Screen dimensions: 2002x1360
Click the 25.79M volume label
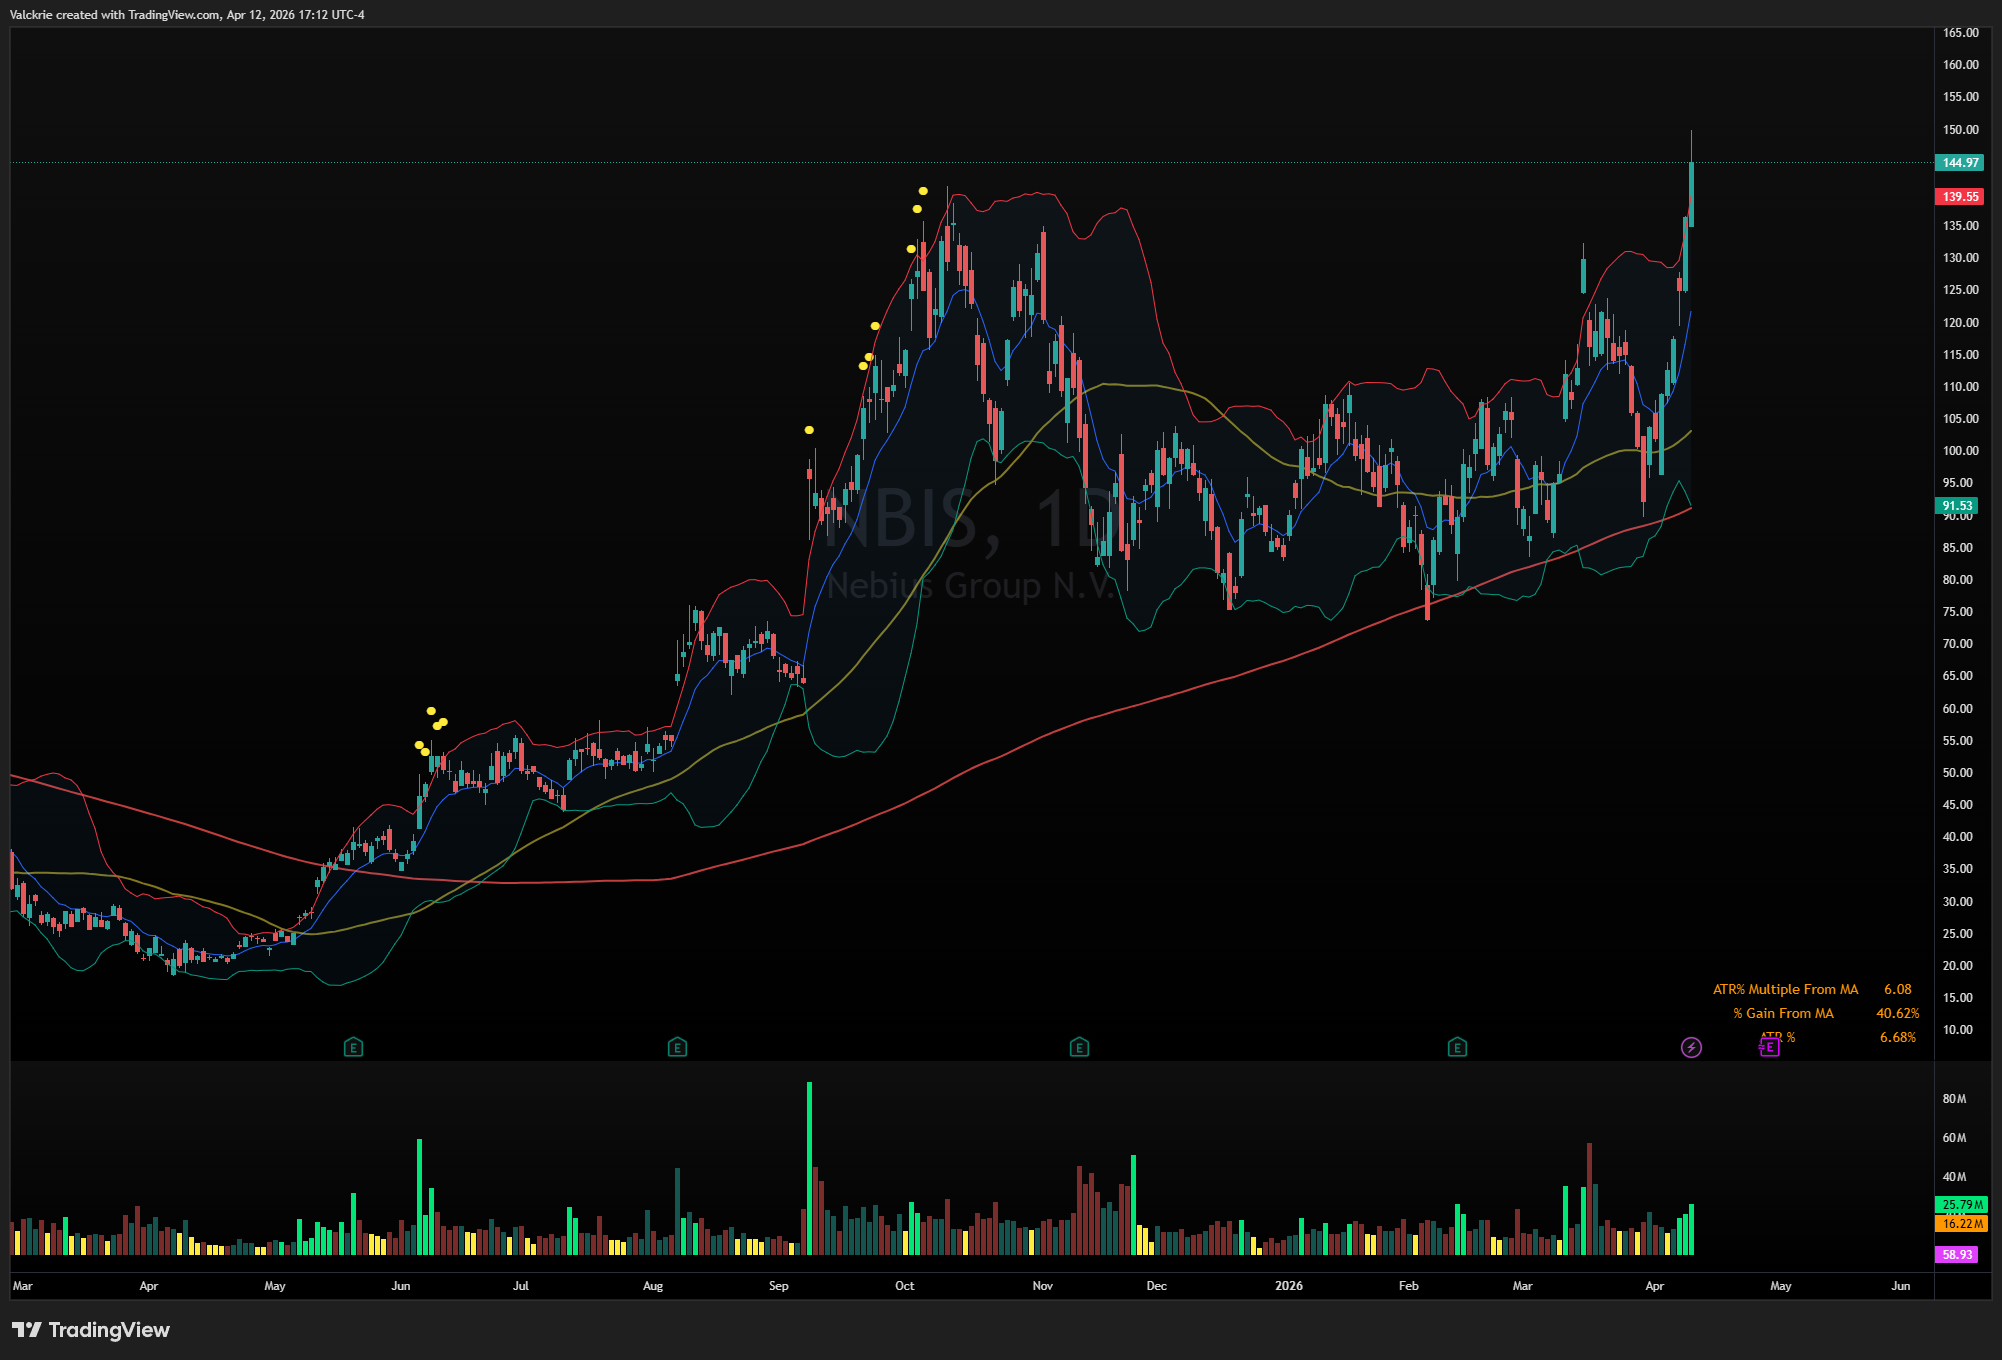tap(1962, 1205)
